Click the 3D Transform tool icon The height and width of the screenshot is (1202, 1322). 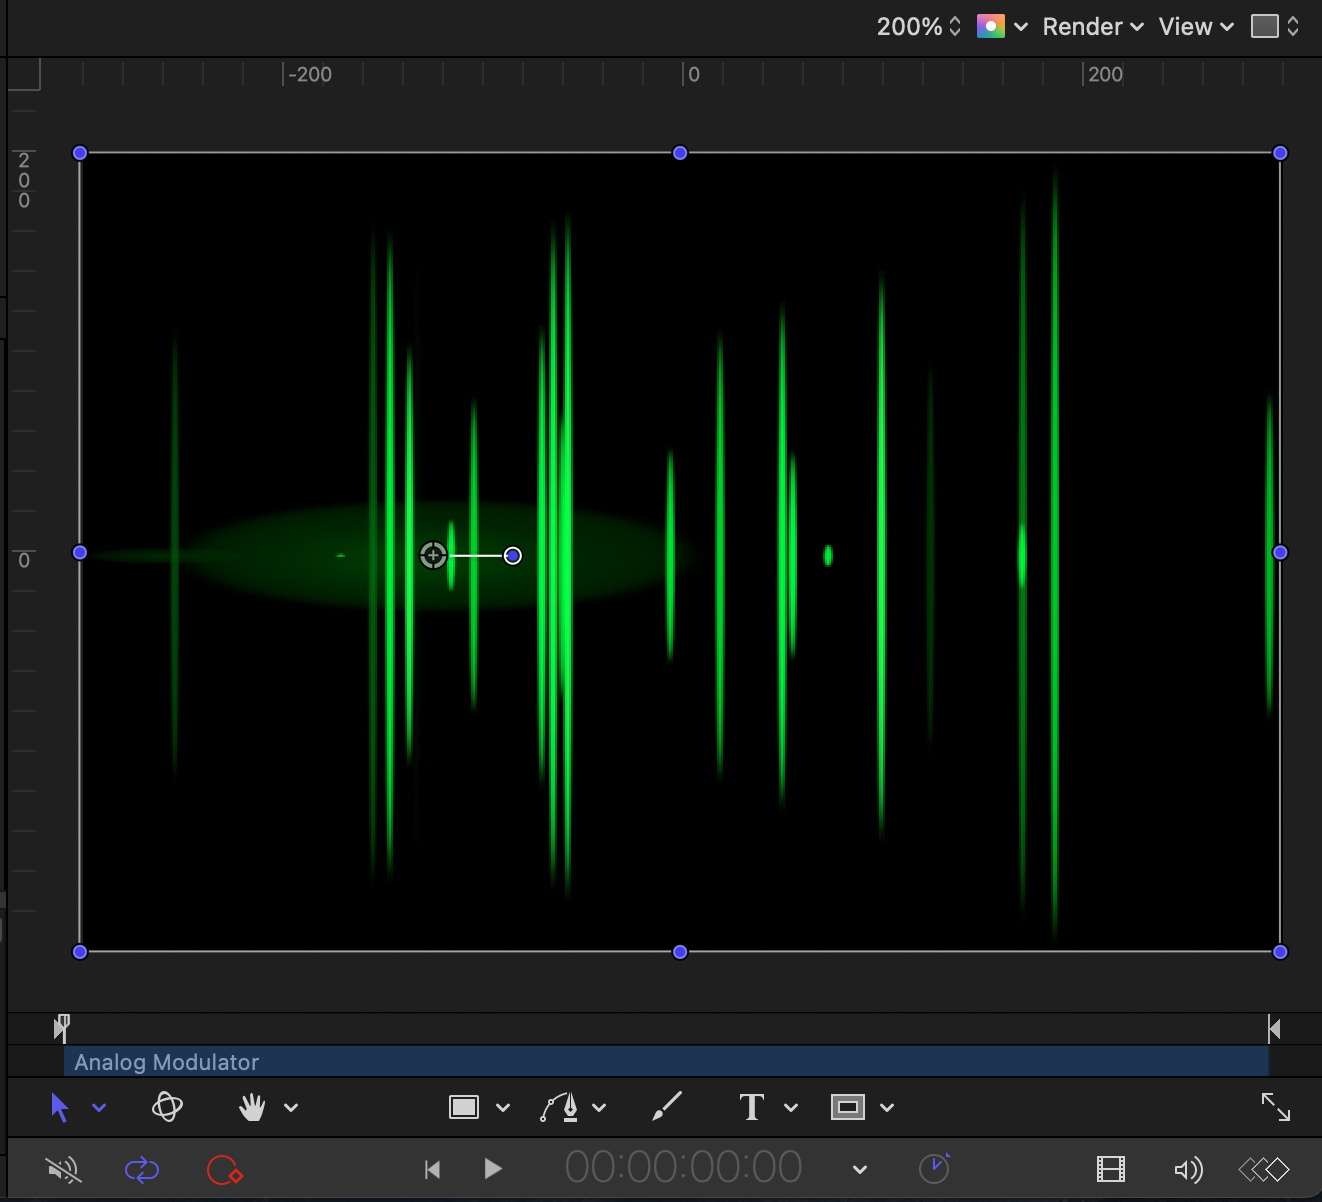(167, 1107)
